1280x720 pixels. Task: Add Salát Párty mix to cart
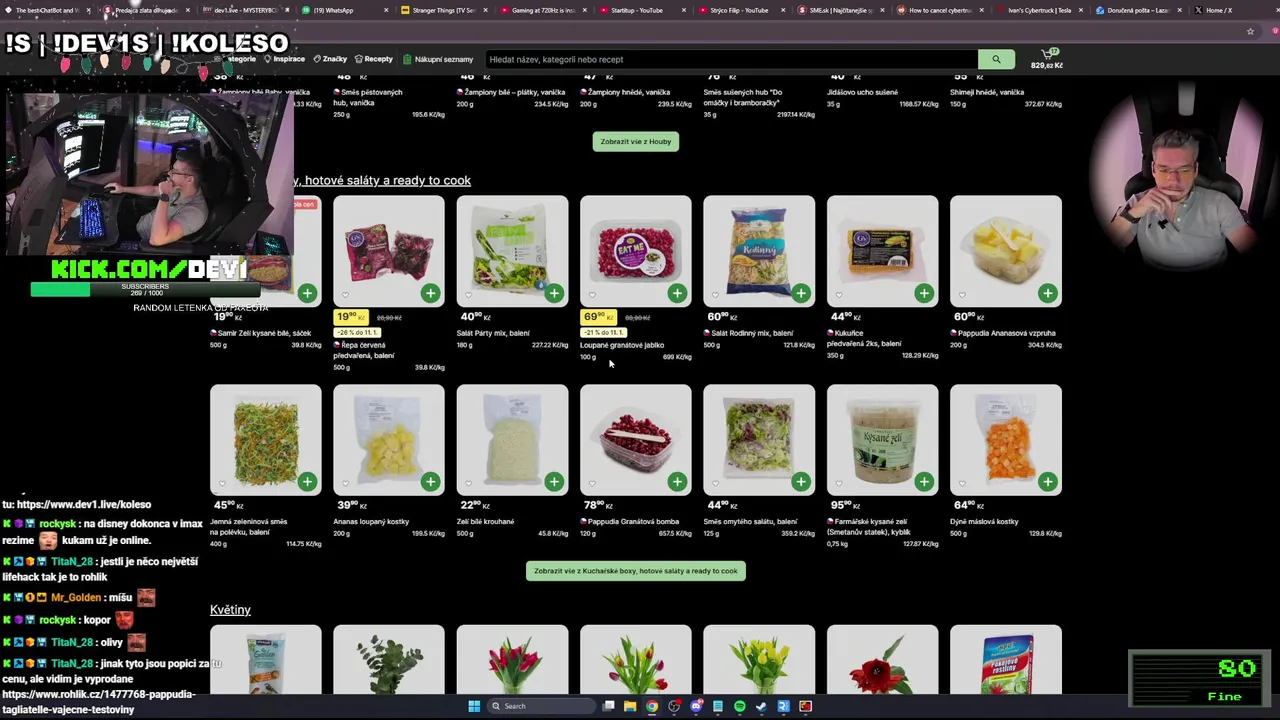554,293
